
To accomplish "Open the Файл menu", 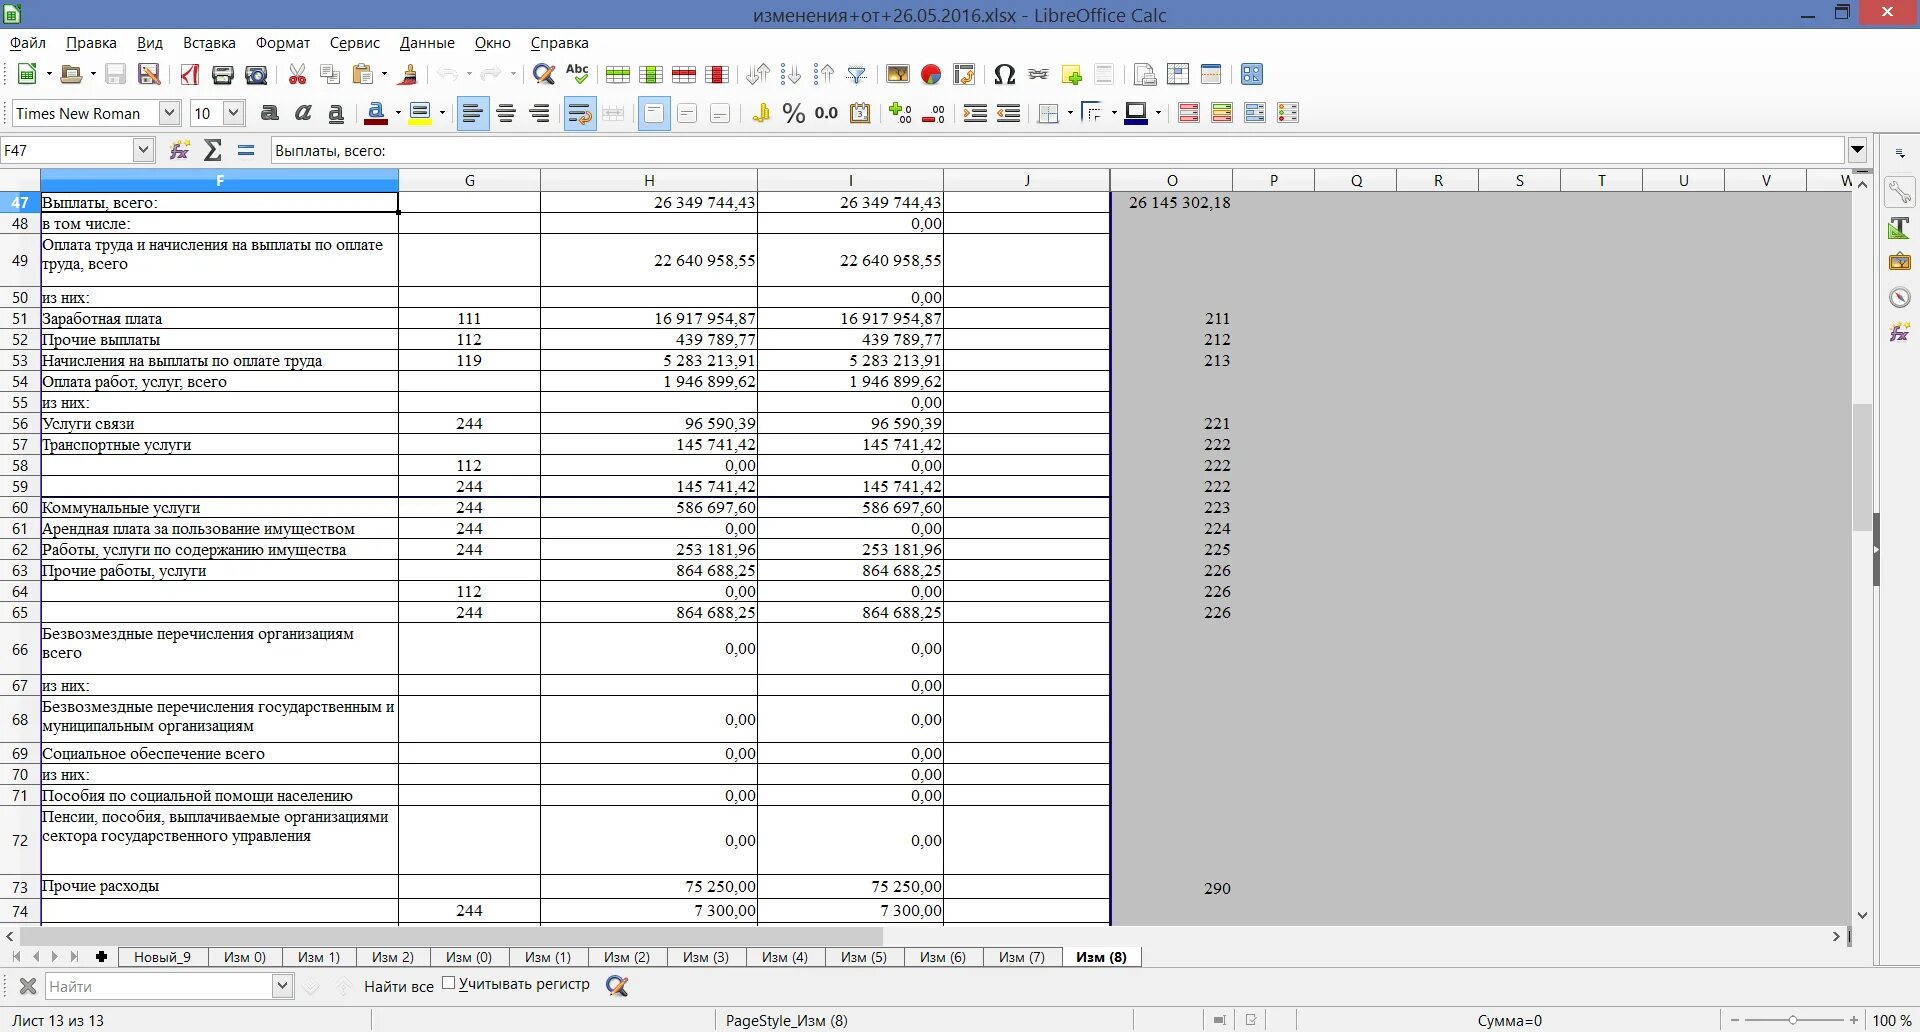I will pyautogui.click(x=28, y=43).
